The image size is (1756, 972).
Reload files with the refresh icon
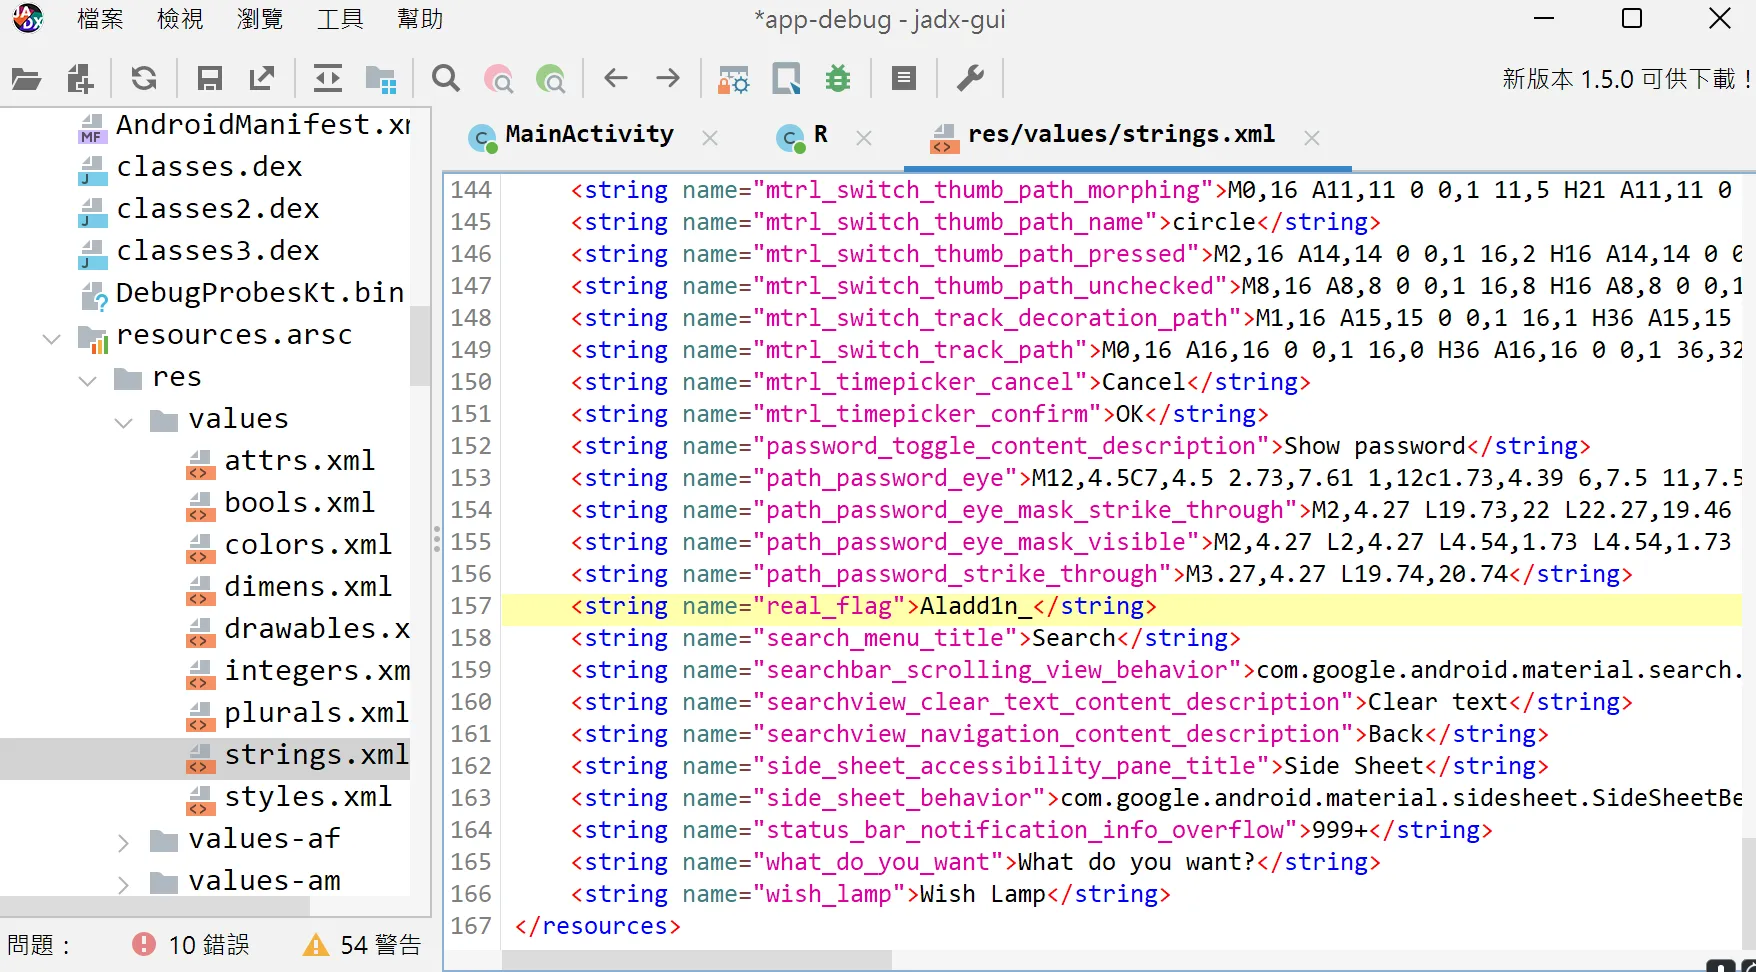pos(144,79)
